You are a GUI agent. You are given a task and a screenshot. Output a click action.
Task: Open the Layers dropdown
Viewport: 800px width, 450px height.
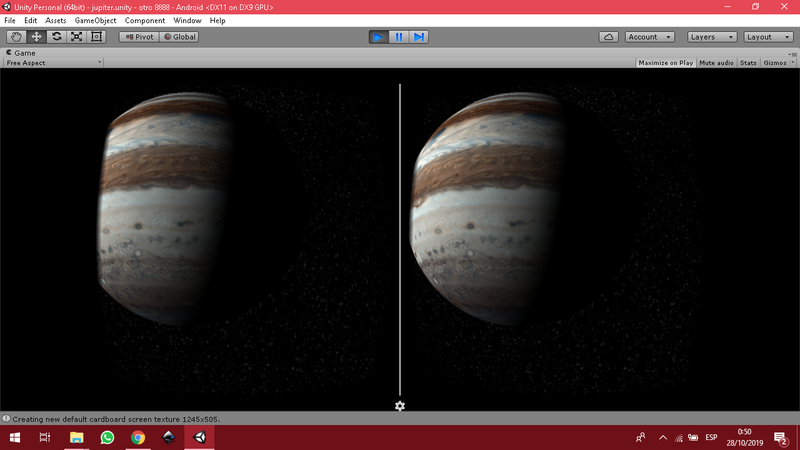(712, 37)
